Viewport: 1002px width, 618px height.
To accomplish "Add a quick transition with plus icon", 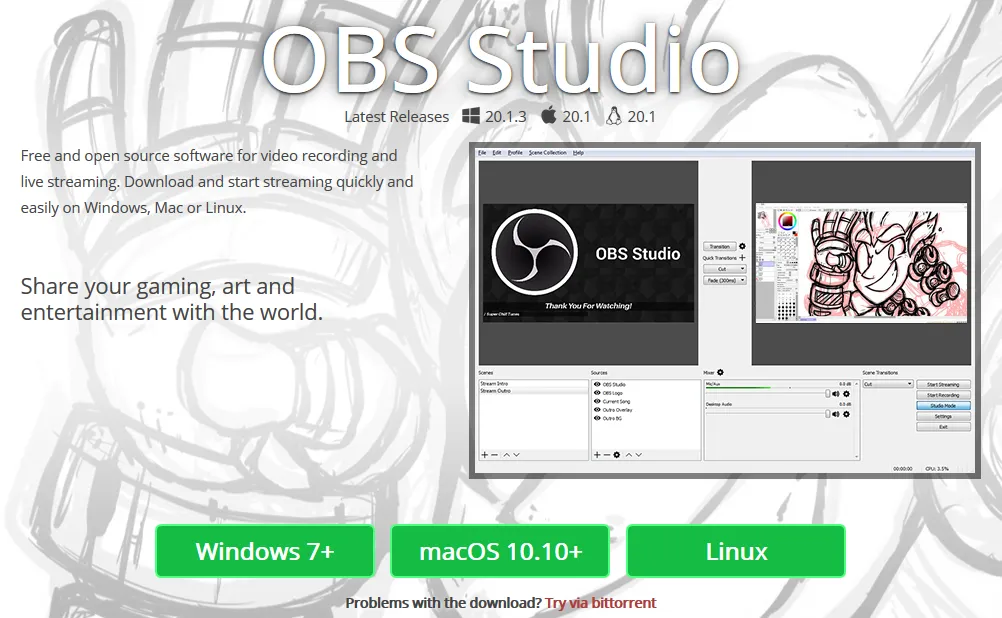I will (742, 258).
